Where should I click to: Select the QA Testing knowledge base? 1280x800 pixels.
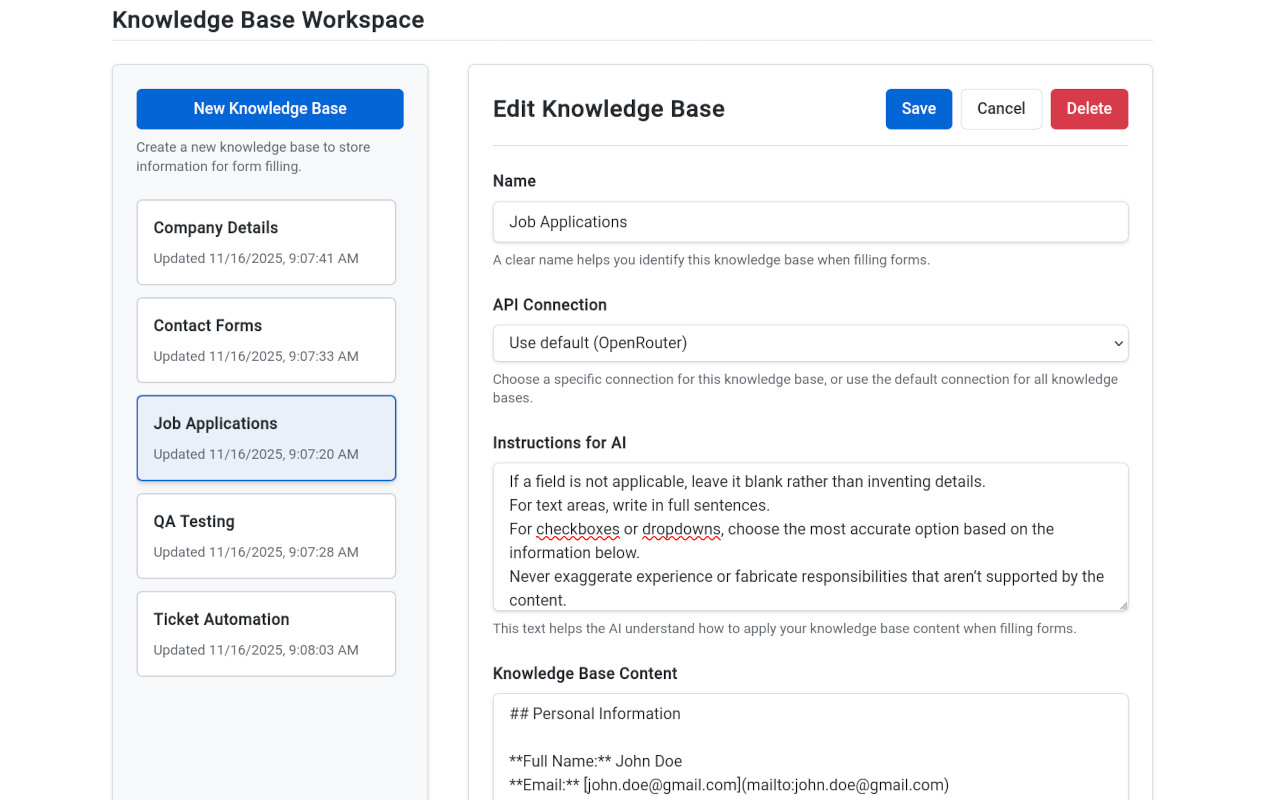(x=266, y=535)
